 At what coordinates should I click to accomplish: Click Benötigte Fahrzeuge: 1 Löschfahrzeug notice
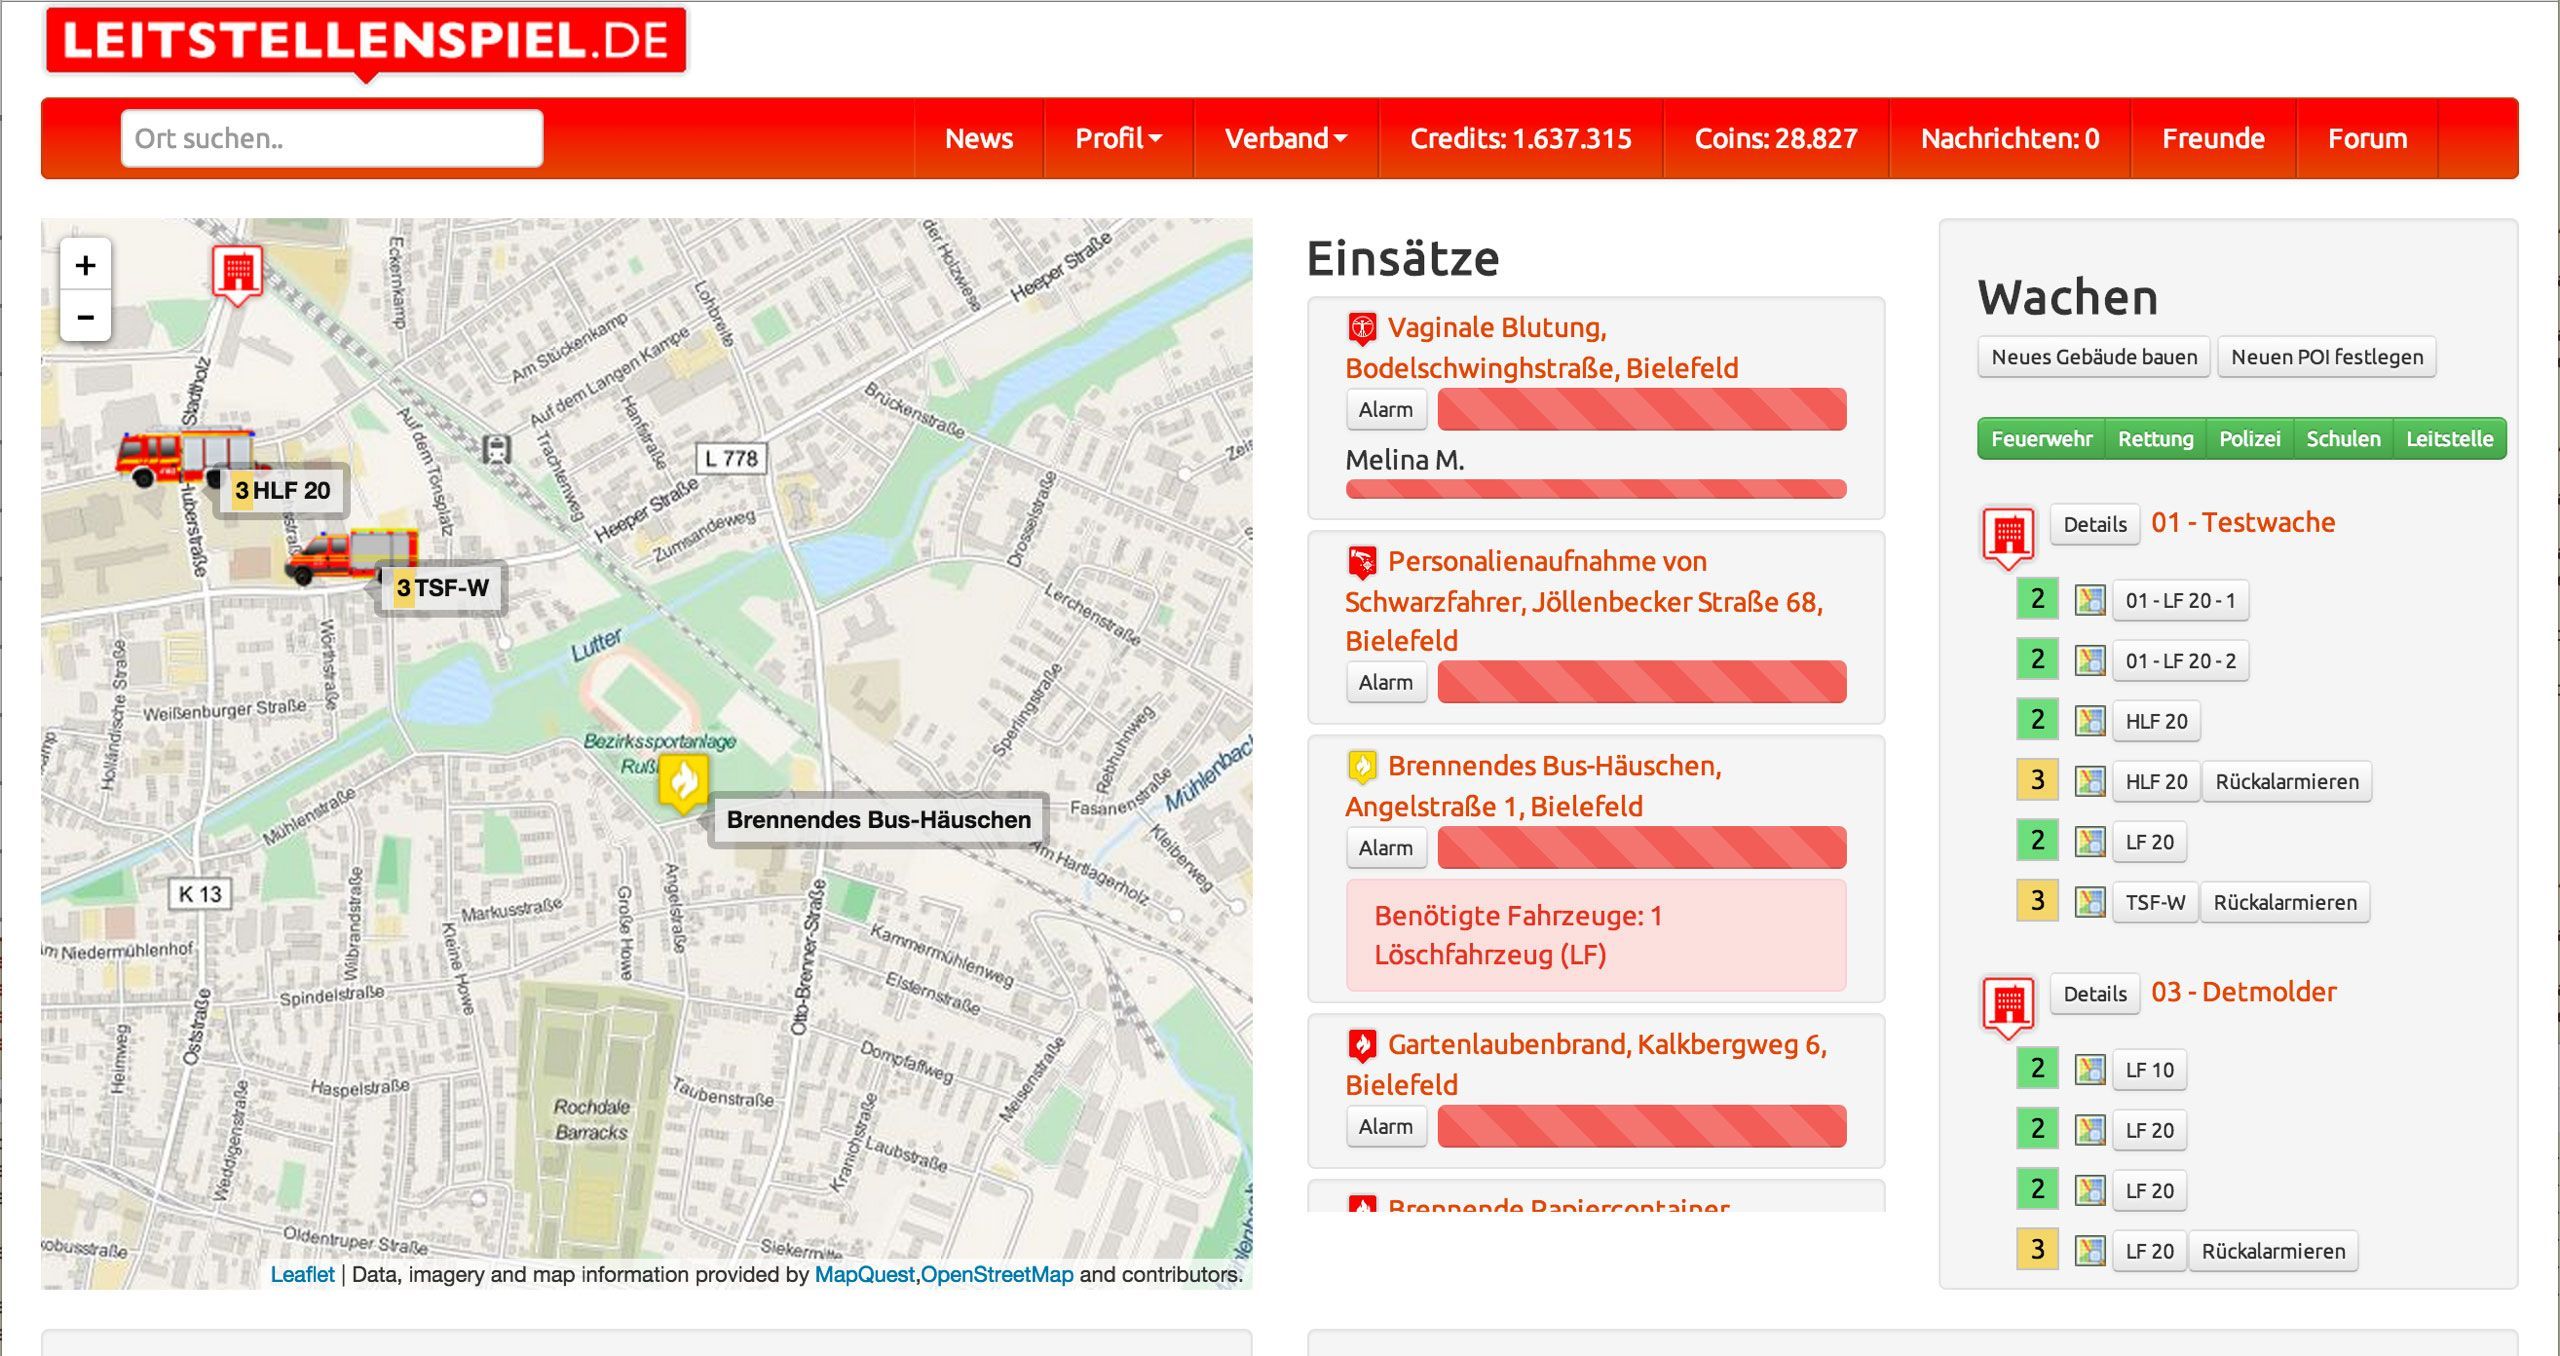tap(1596, 936)
